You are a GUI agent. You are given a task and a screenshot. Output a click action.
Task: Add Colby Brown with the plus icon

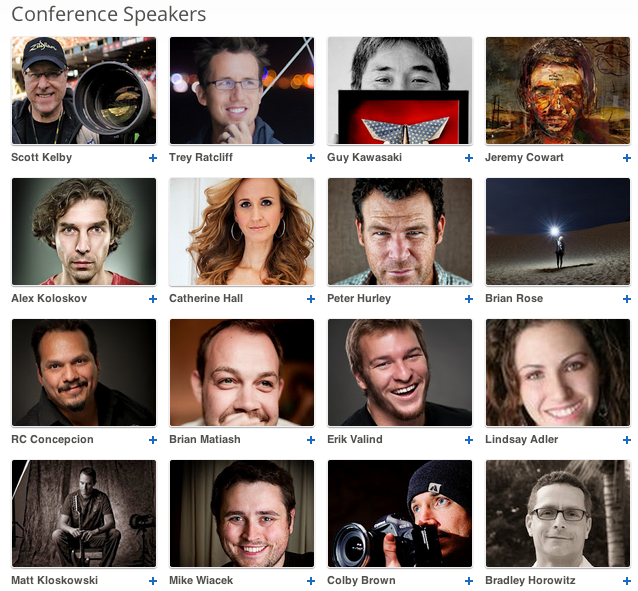[469, 581]
